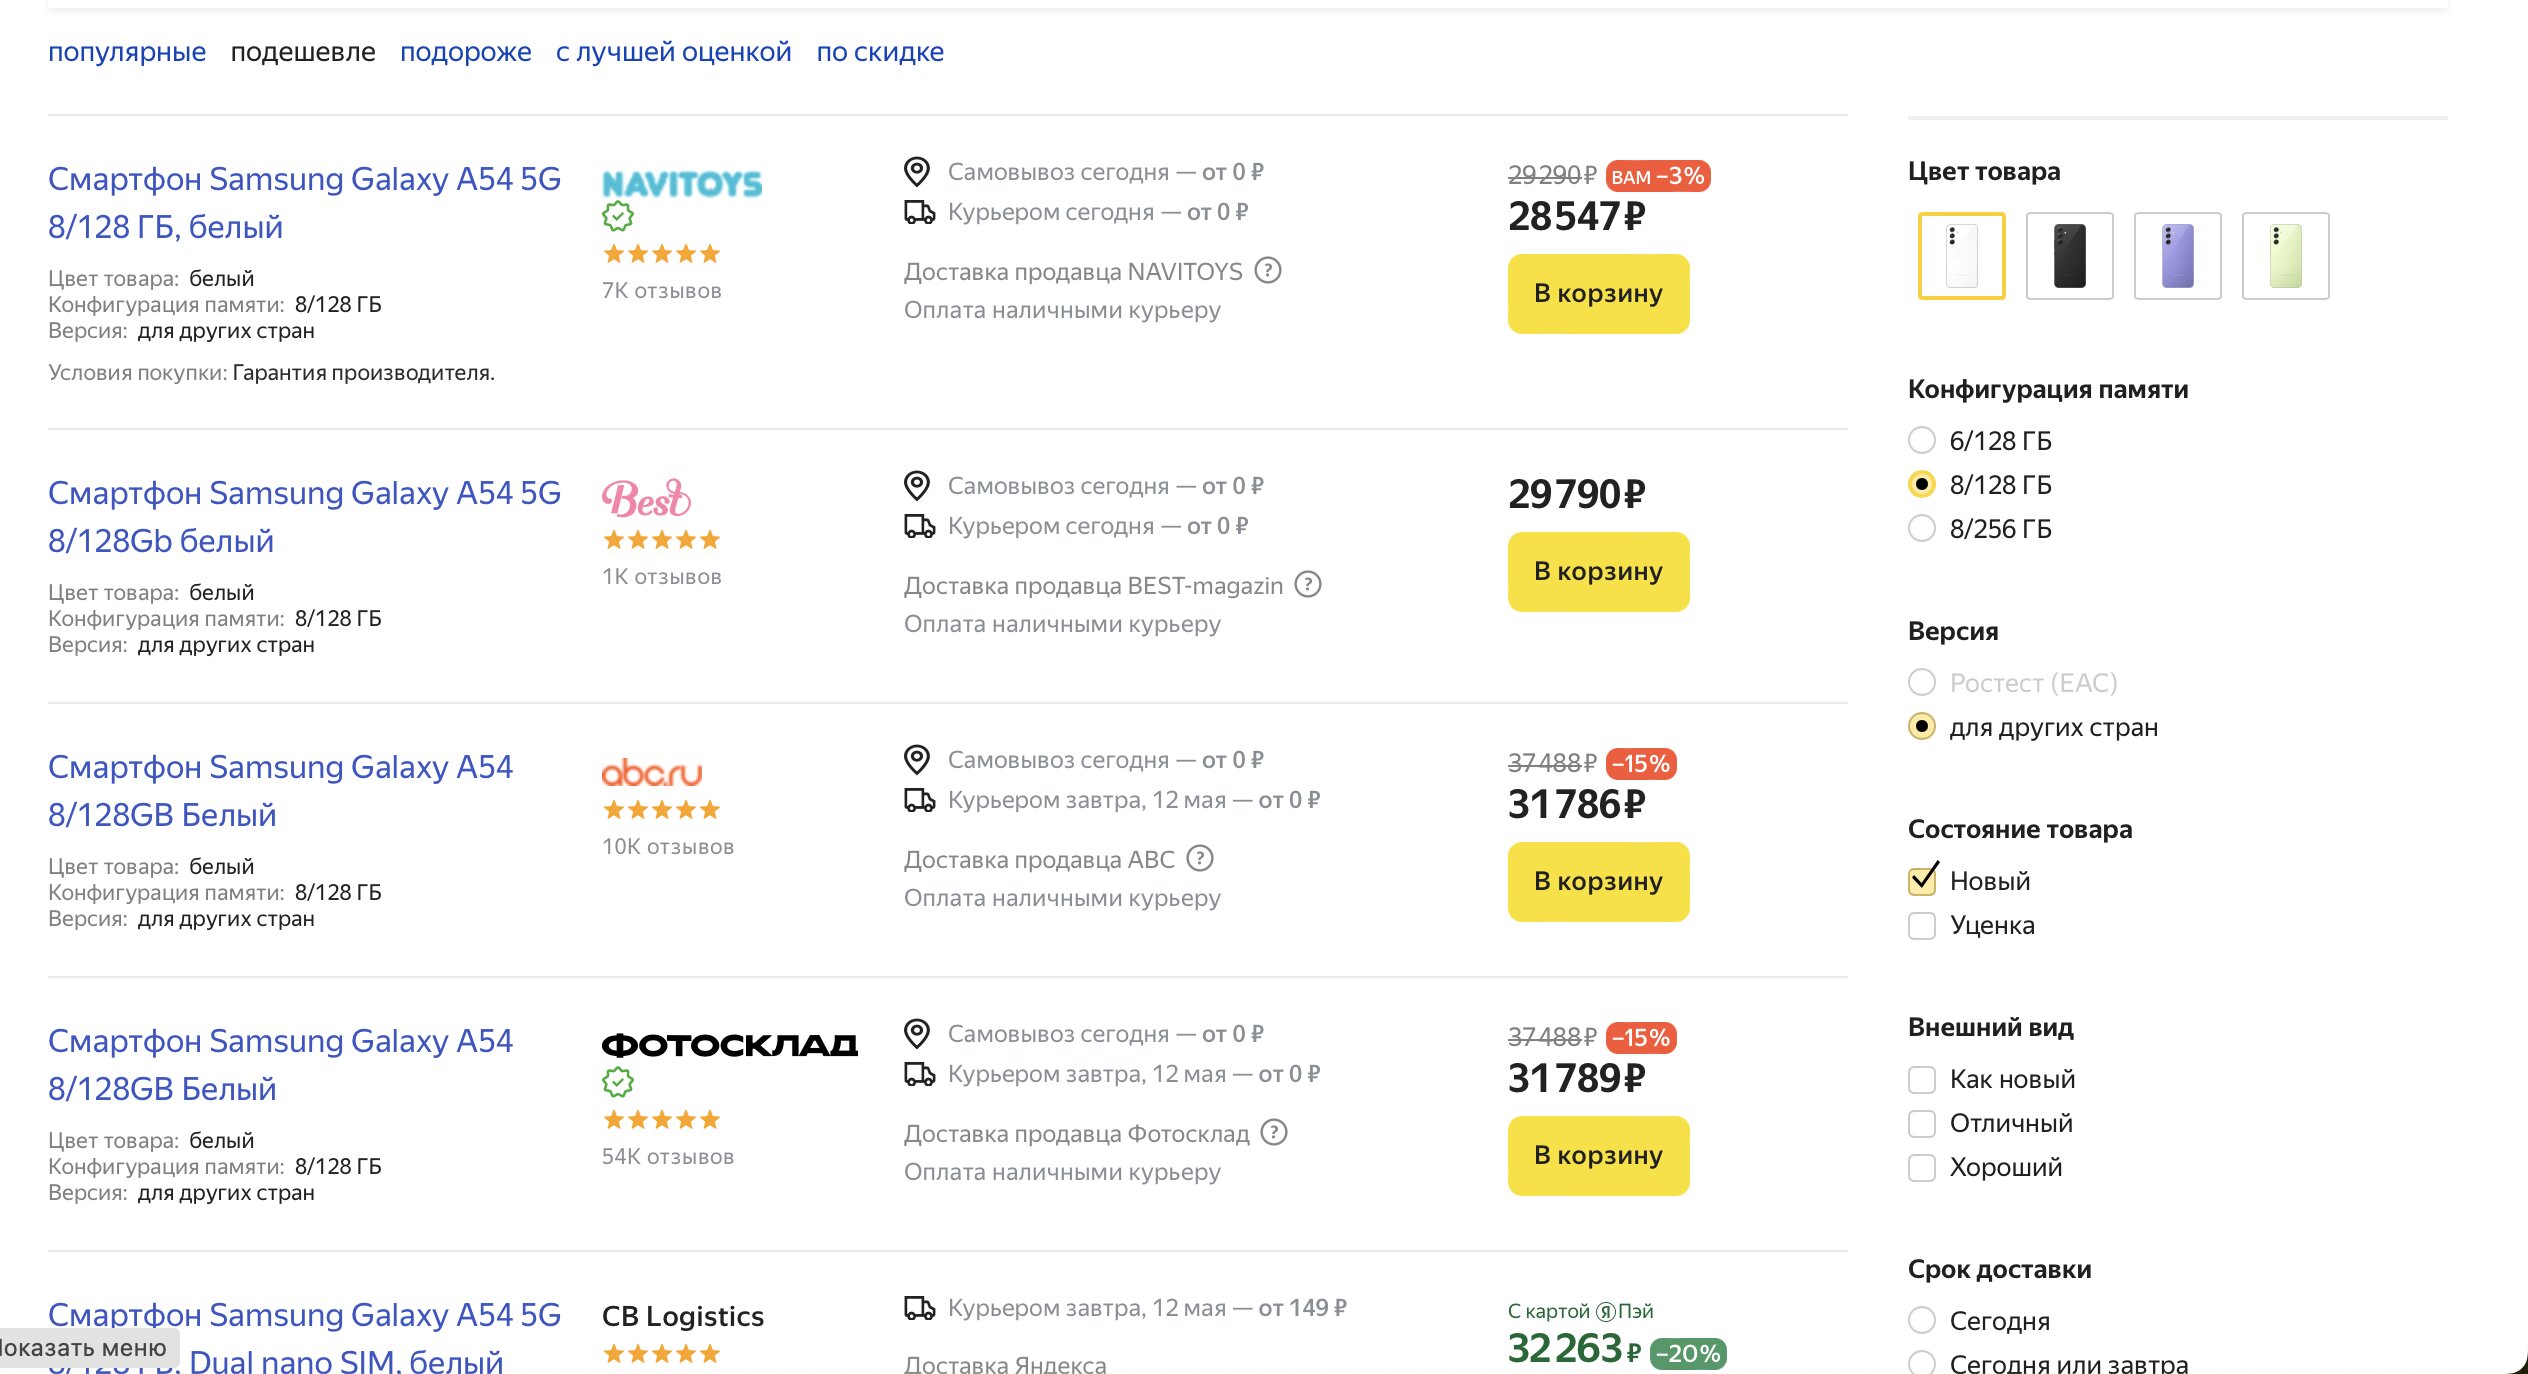Click the Фотосклад shop logo
This screenshot has height=1374, width=2528.
pyautogui.click(x=730, y=1045)
